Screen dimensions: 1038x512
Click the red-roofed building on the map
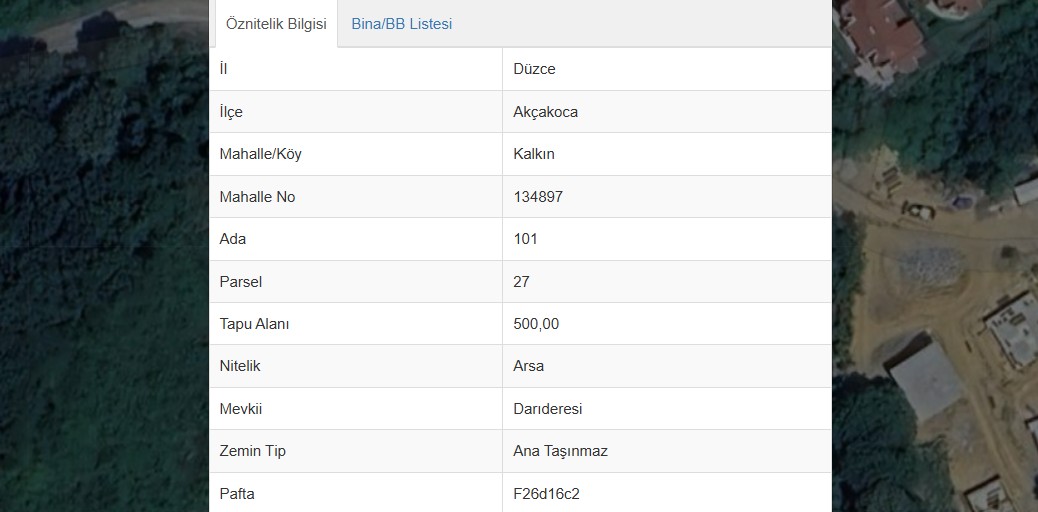[x=882, y=36]
